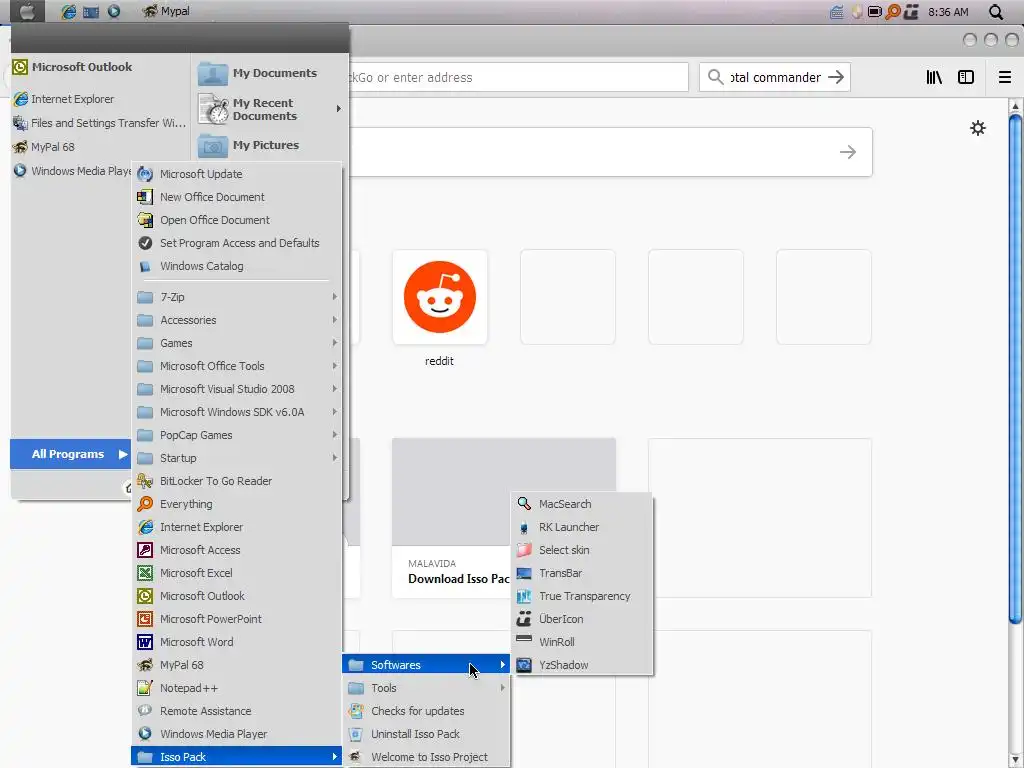
Task: Click the Windows Media Player quick launch icon
Action: coord(114,11)
